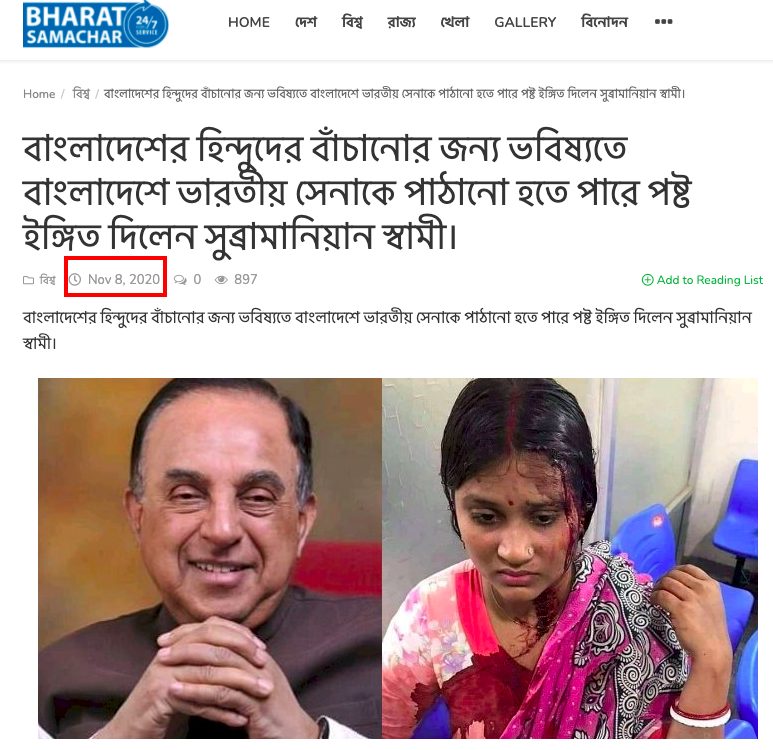Click the Nov 8, 2020 date text
This screenshot has width=773, height=750.
point(124,280)
